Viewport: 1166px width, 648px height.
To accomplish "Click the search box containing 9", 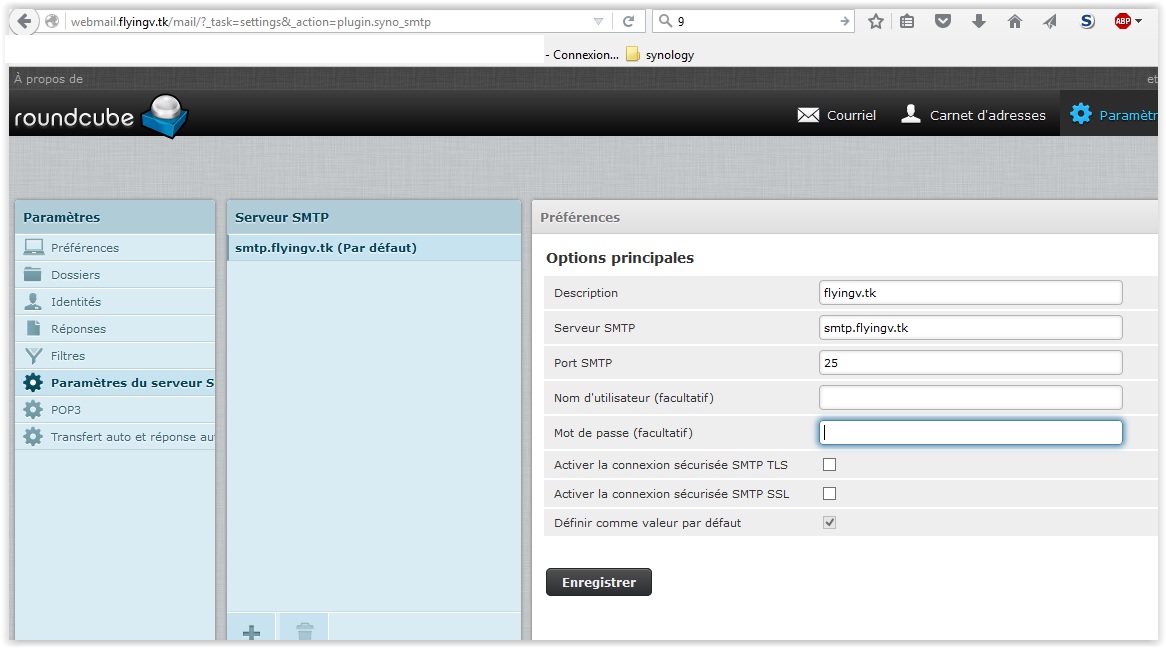I will click(x=755, y=22).
